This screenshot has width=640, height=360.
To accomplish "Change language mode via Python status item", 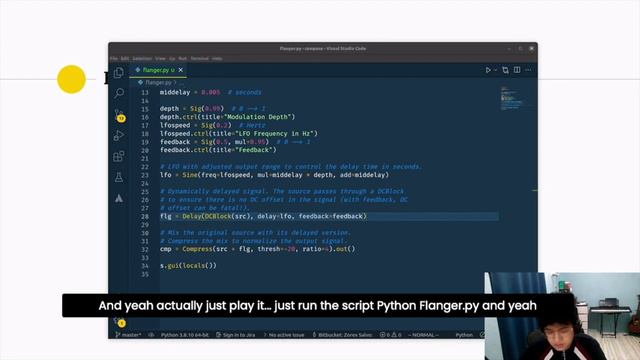I will (464, 335).
